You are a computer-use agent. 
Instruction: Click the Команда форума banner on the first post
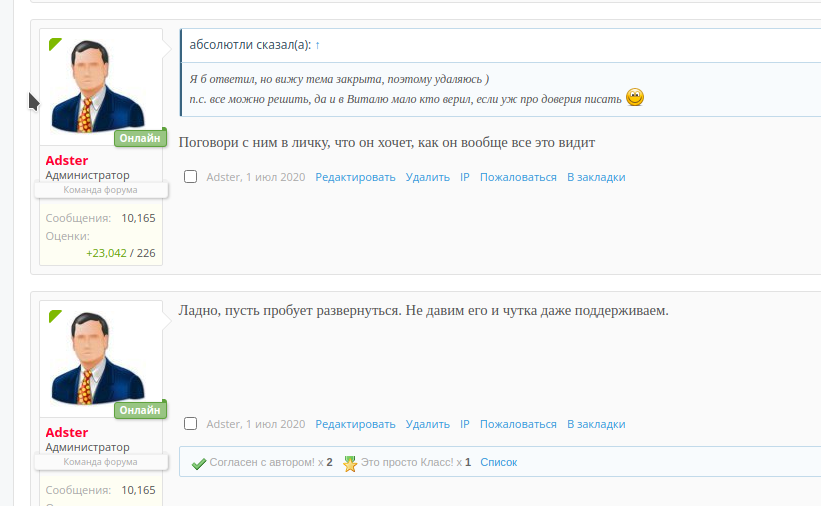[x=101, y=190]
